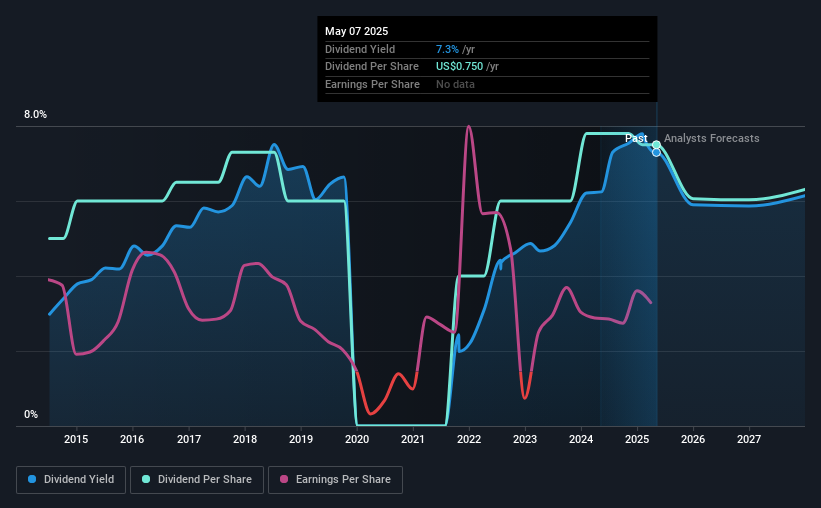Click the 2018 x-axis label
The width and height of the screenshot is (821, 508).
click(245, 439)
